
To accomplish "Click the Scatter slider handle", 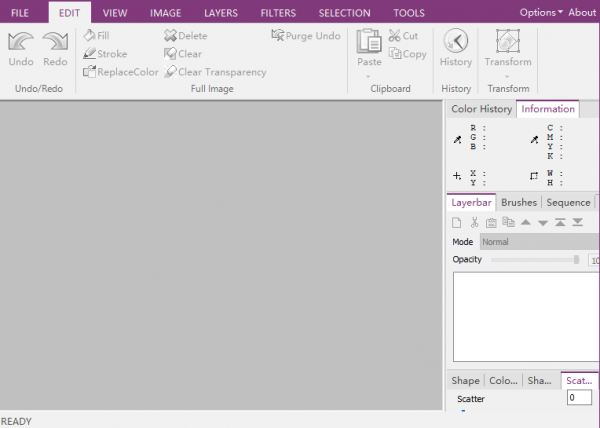I will pos(463,410).
